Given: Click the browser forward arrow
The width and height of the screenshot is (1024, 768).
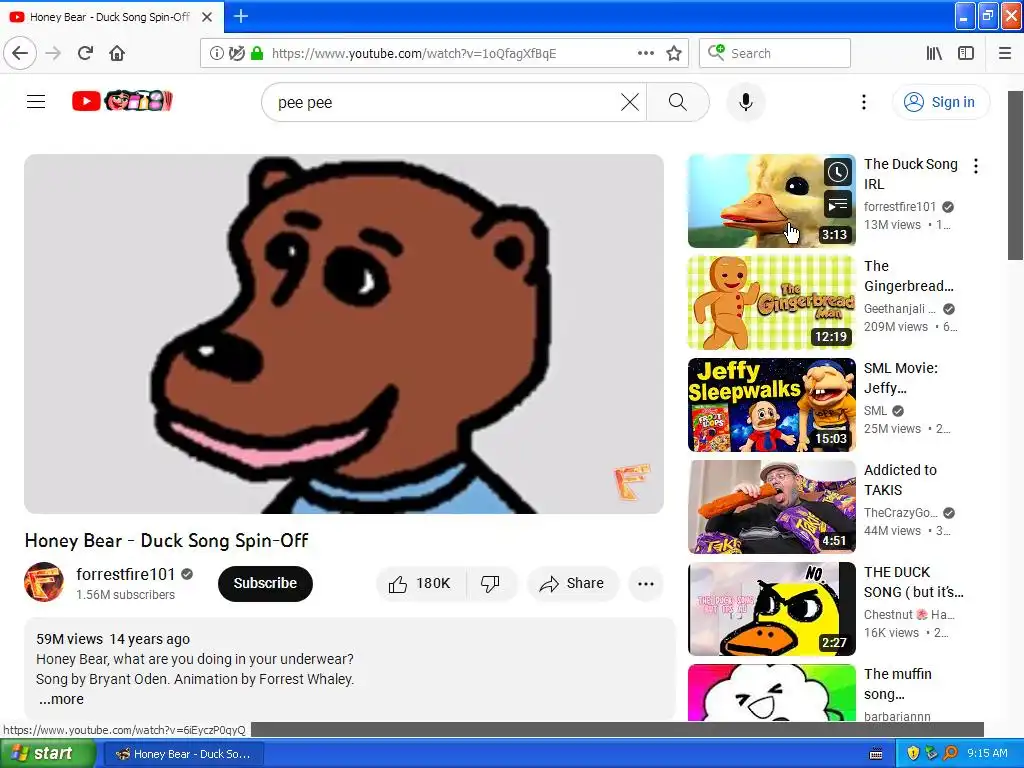Looking at the screenshot, I should click(x=53, y=53).
